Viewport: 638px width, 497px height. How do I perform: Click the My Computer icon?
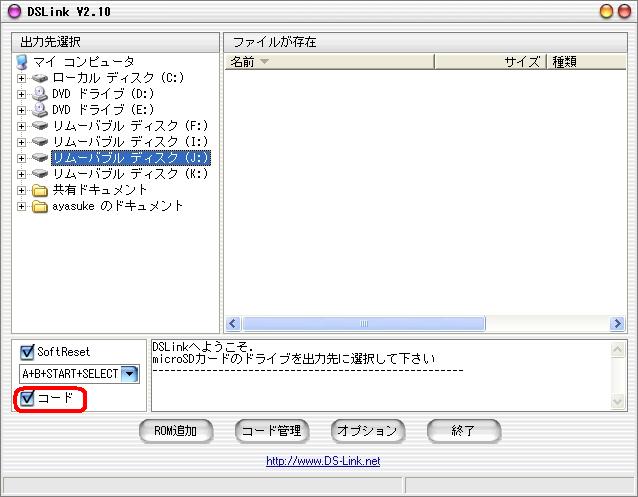click(x=22, y=62)
